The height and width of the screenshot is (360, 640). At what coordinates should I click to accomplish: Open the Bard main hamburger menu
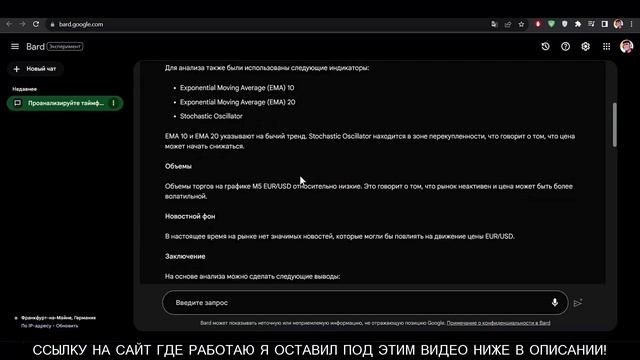point(15,47)
